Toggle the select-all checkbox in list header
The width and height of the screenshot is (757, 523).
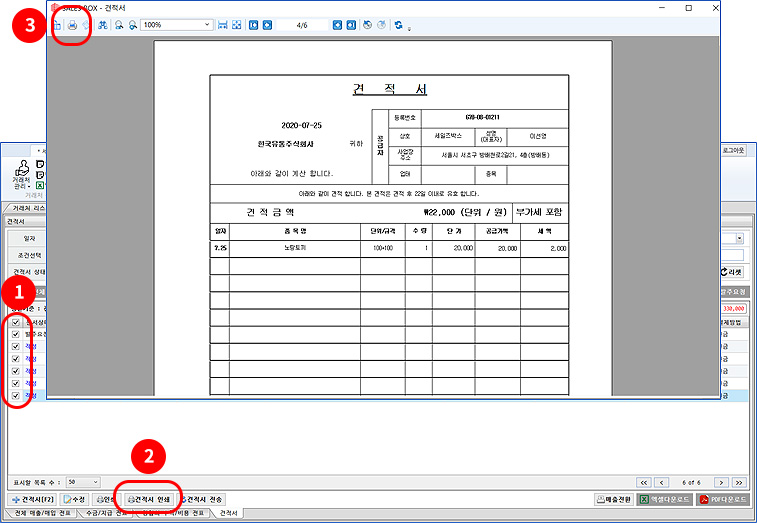click(x=15, y=322)
